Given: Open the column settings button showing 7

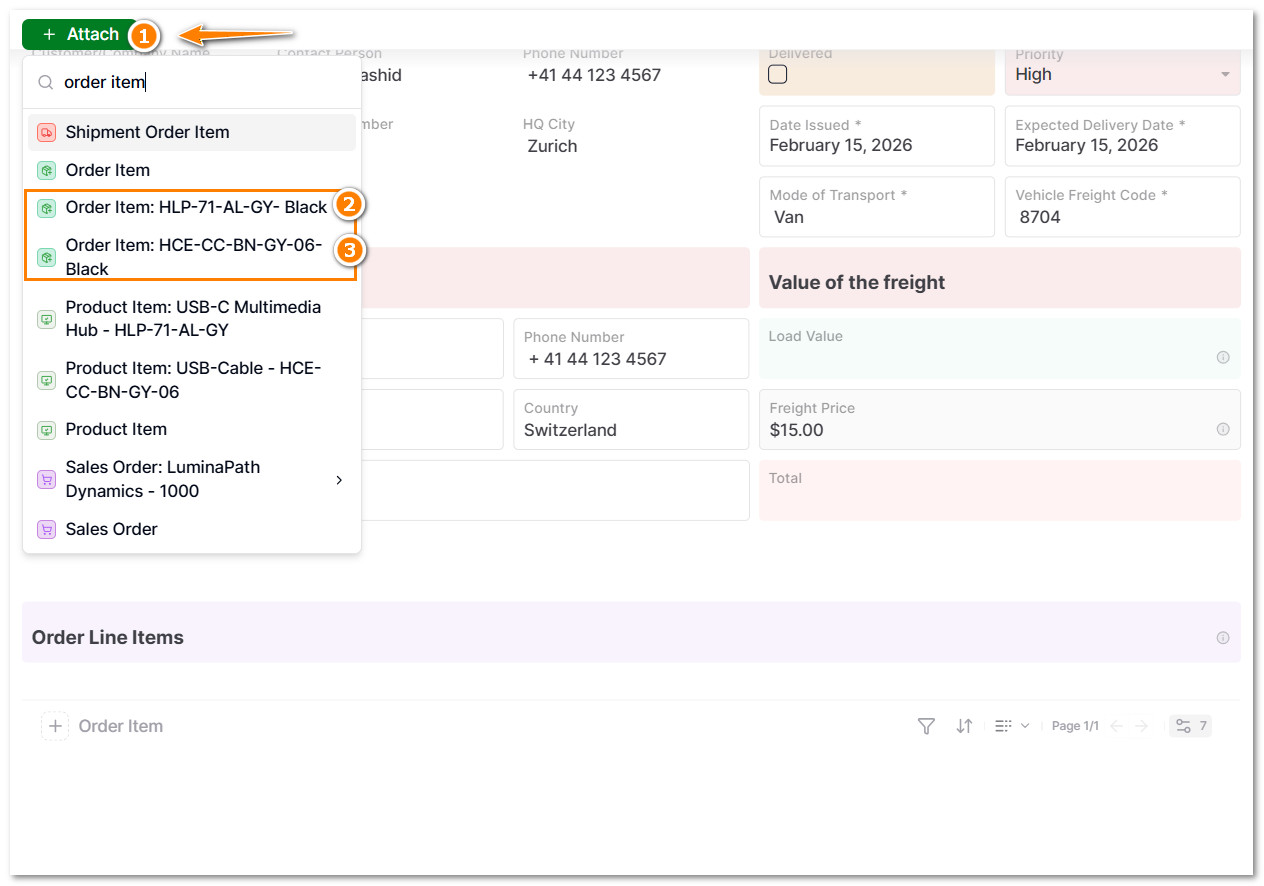Looking at the screenshot, I should click(1190, 726).
